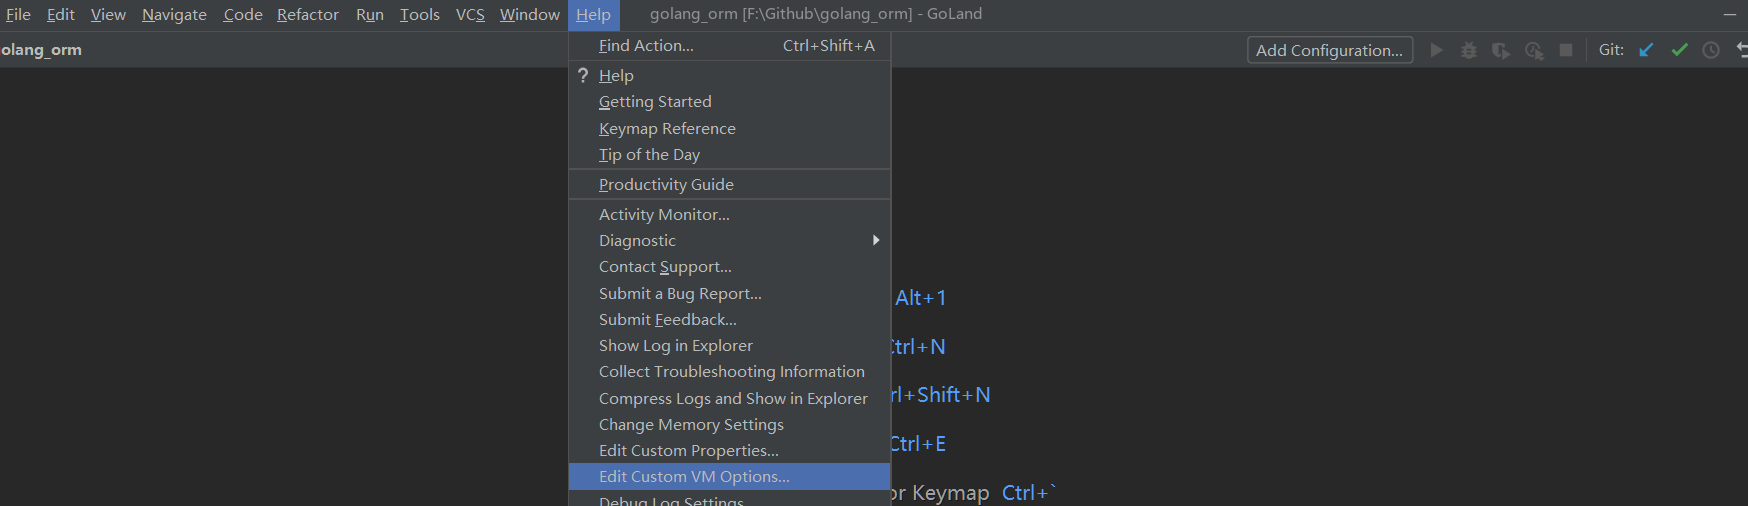Click the Stop square icon

pos(1566,50)
